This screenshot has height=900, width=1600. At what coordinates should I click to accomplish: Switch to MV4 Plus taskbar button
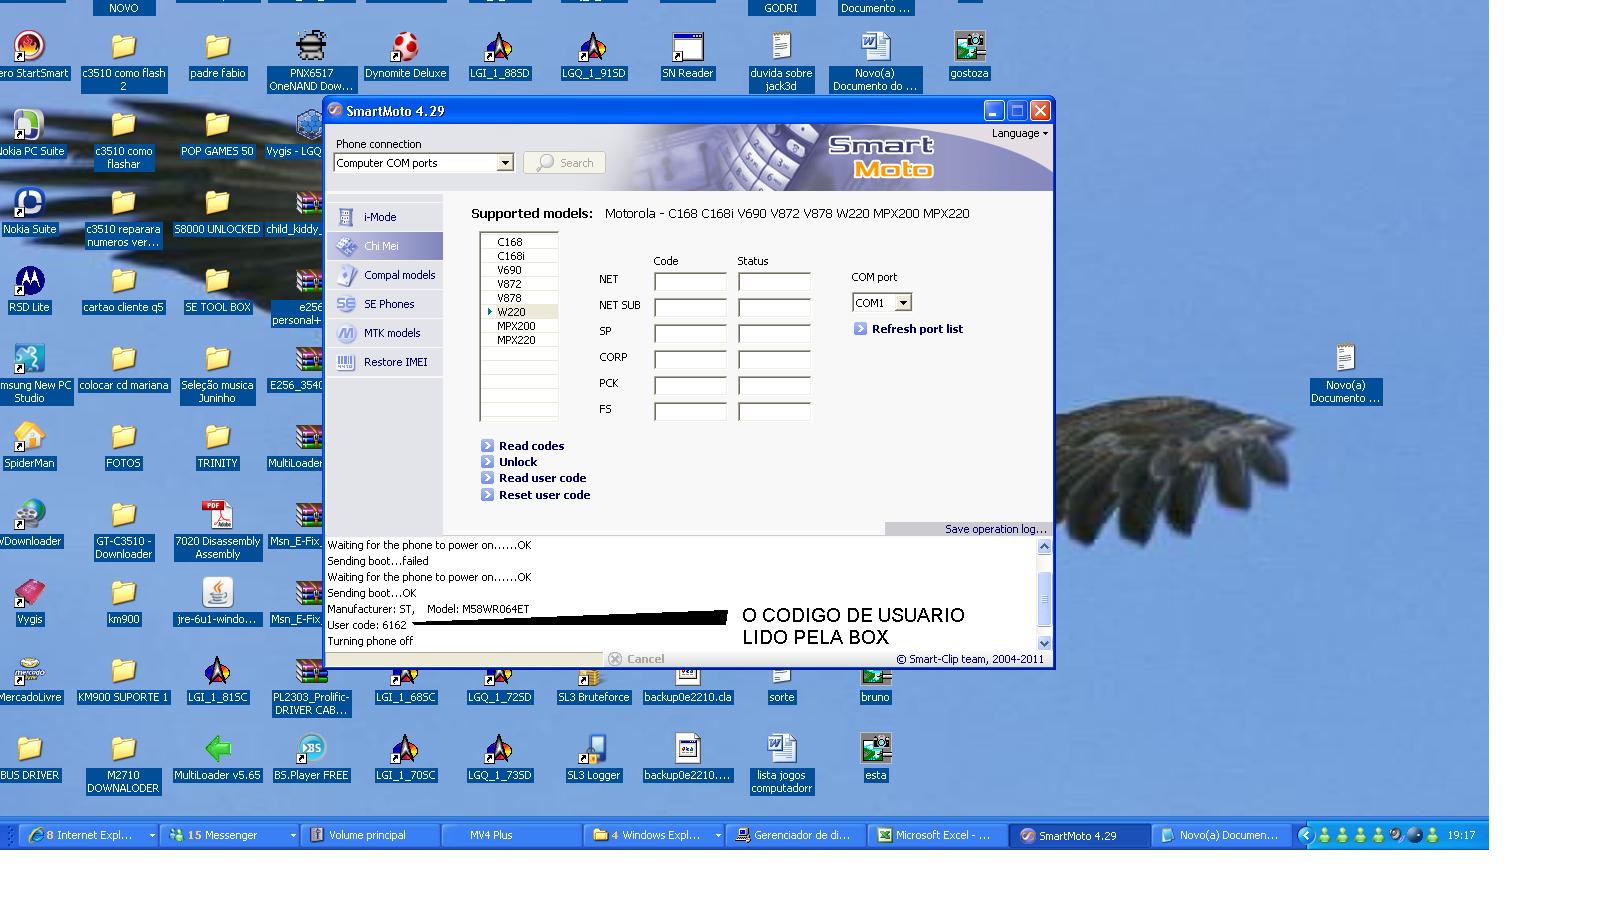point(511,835)
